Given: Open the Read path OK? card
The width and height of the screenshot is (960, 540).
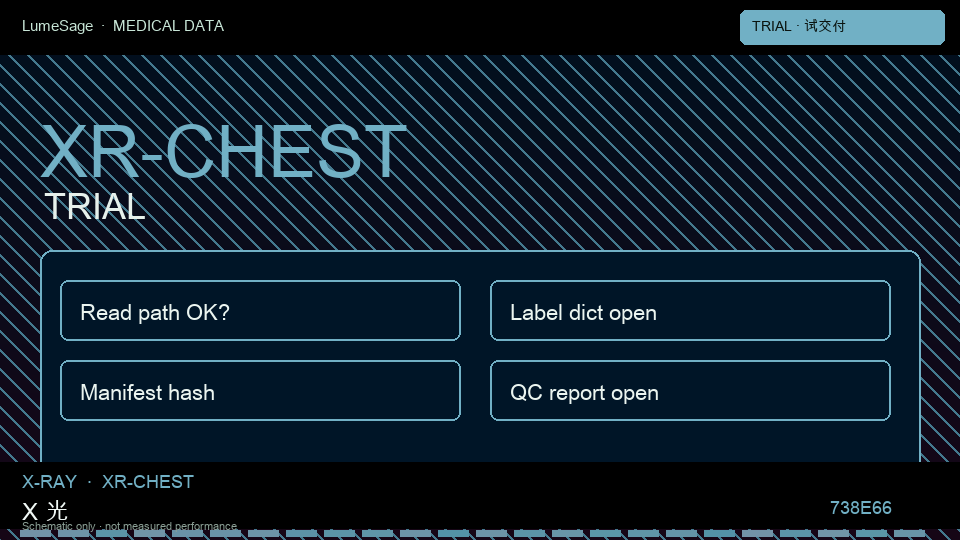Looking at the screenshot, I should click(x=260, y=310).
